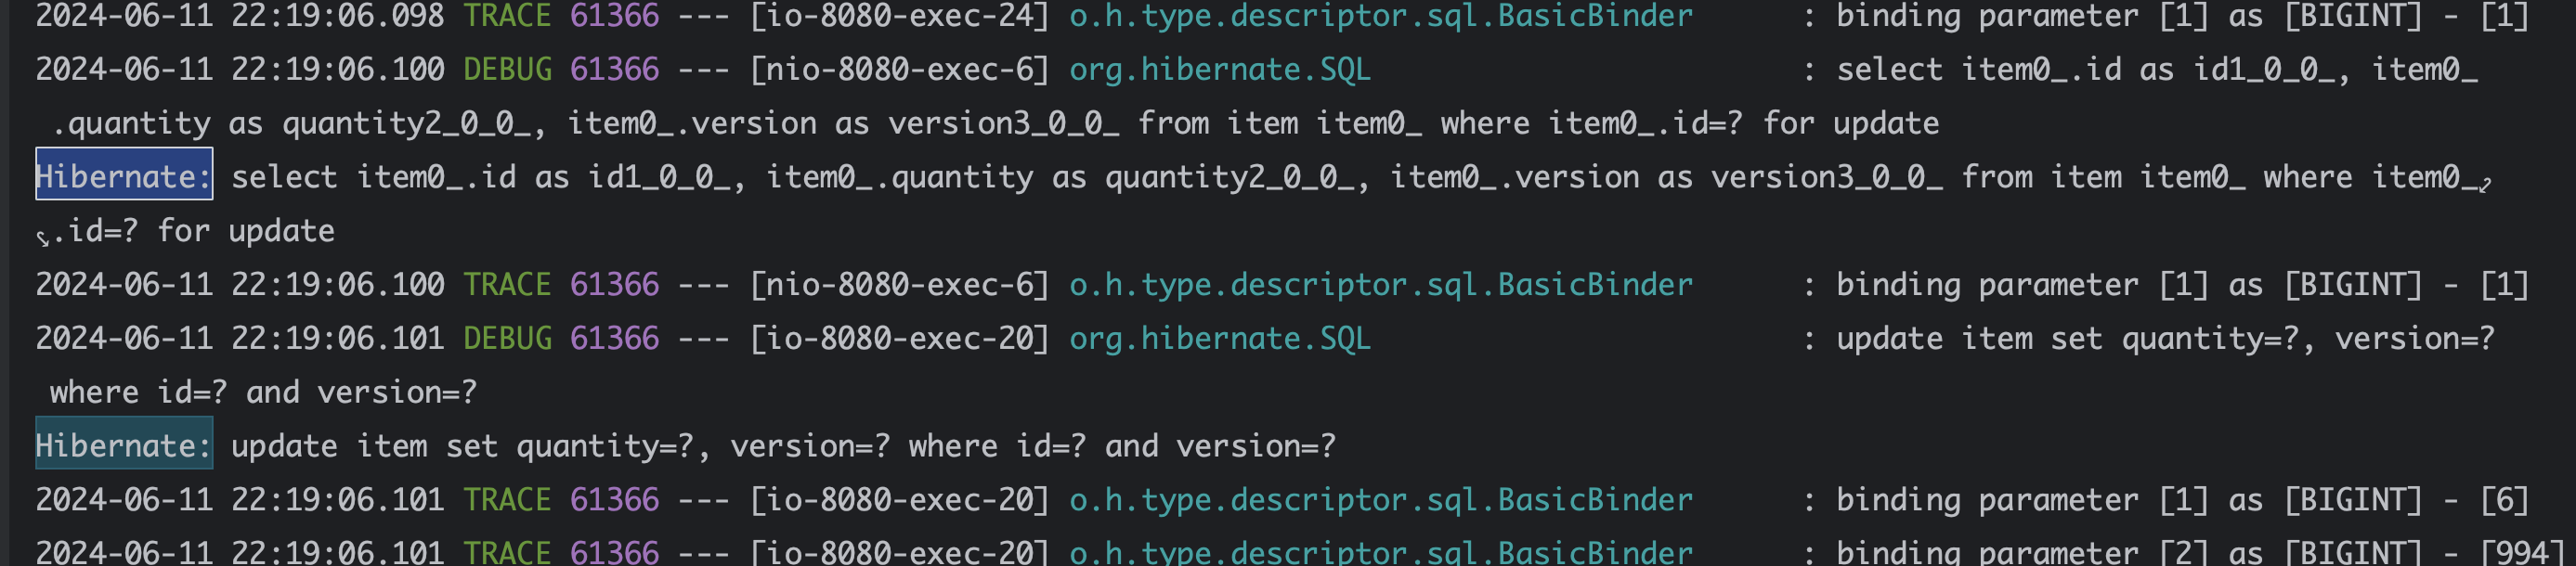
Task: Click the BasicBinder logger on the nio-8080-exec-6 line
Action: click(x=1381, y=284)
